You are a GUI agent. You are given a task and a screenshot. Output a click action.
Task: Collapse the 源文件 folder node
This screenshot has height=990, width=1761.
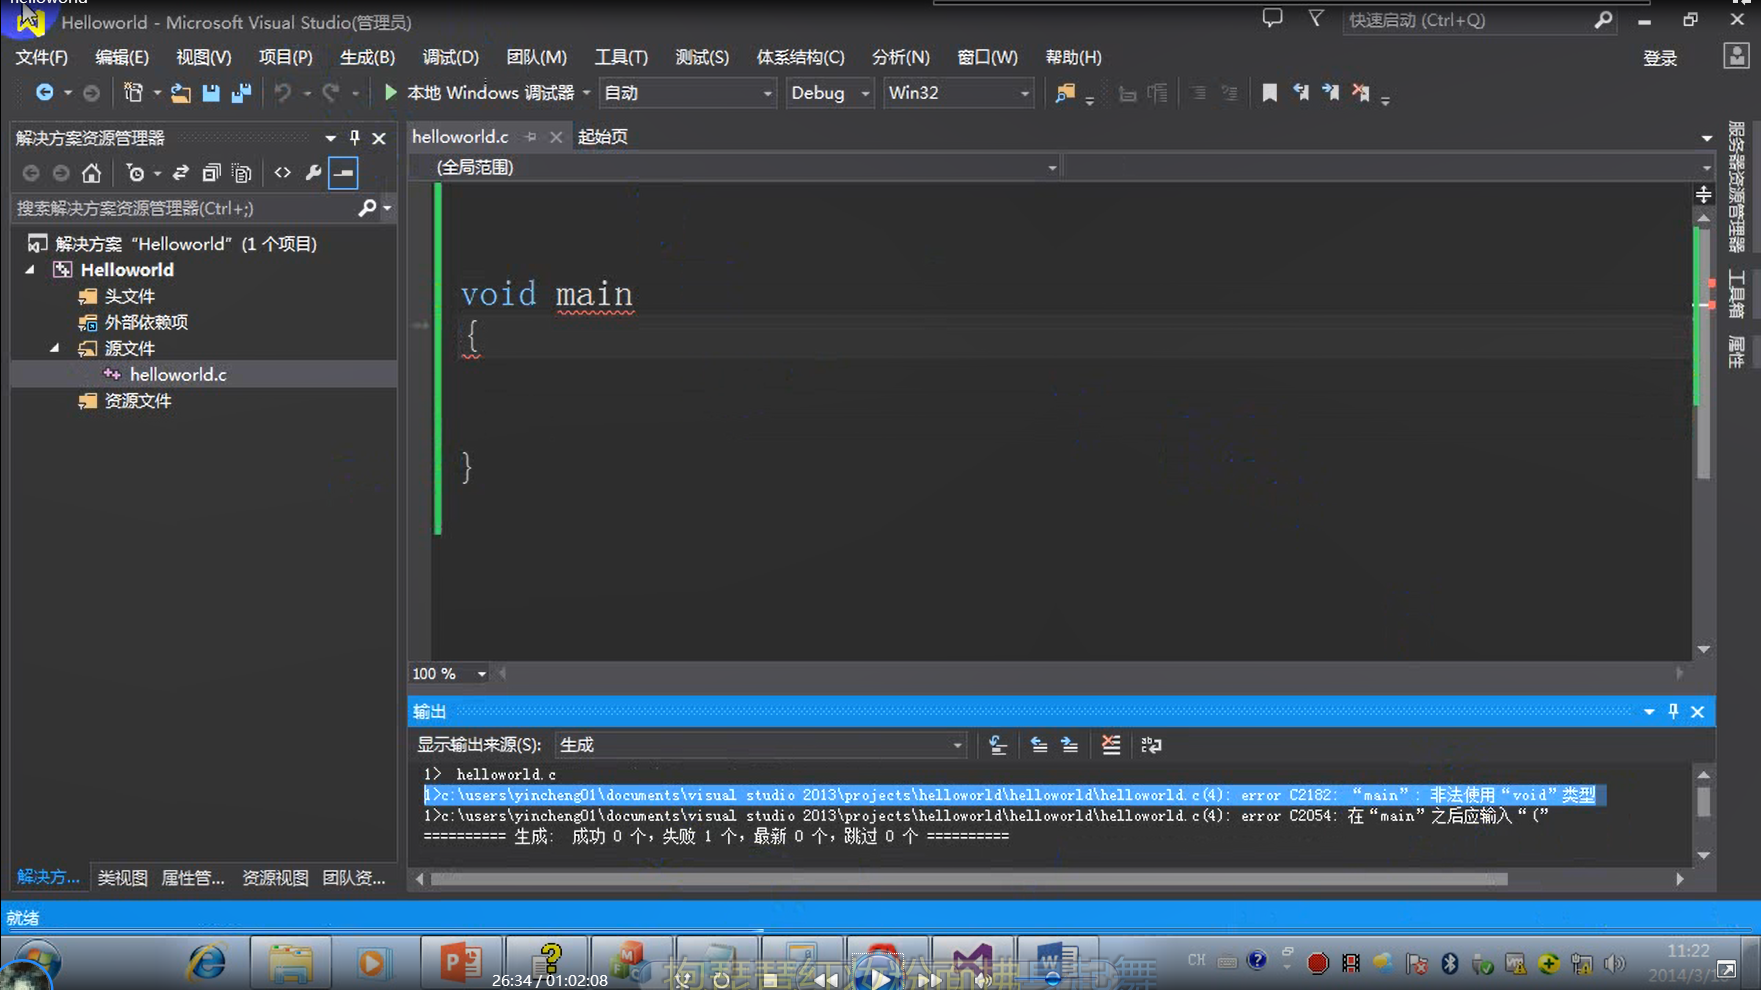coord(55,348)
